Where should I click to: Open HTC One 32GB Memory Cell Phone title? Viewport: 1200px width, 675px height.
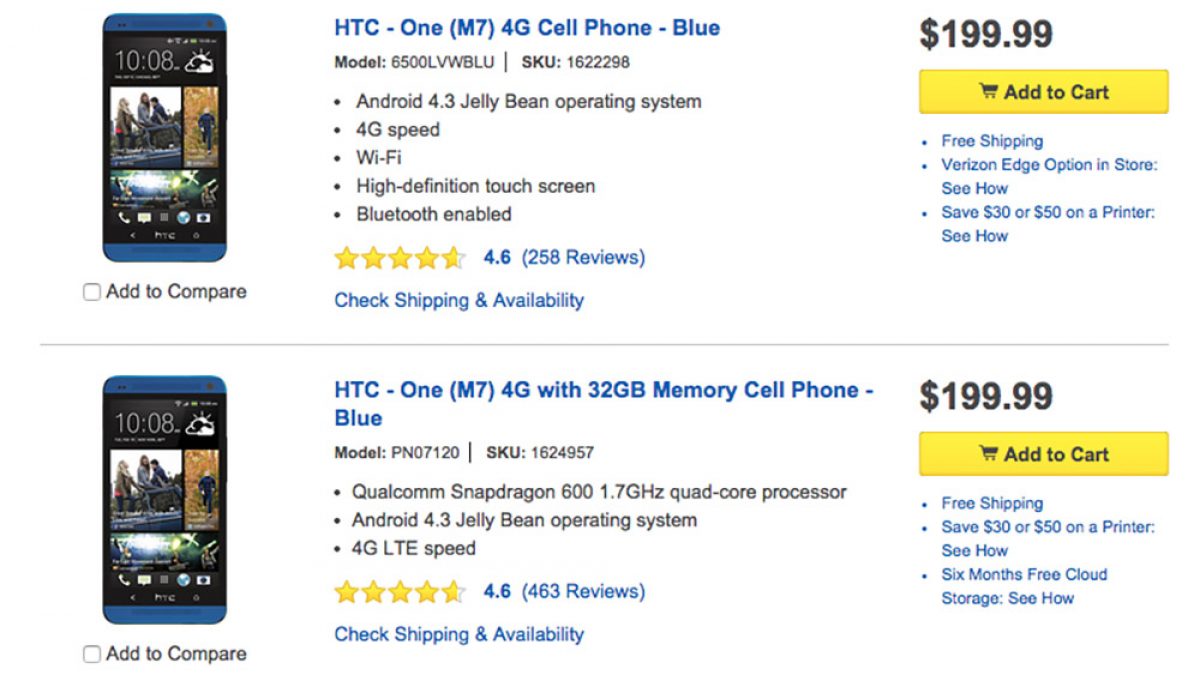(x=603, y=391)
